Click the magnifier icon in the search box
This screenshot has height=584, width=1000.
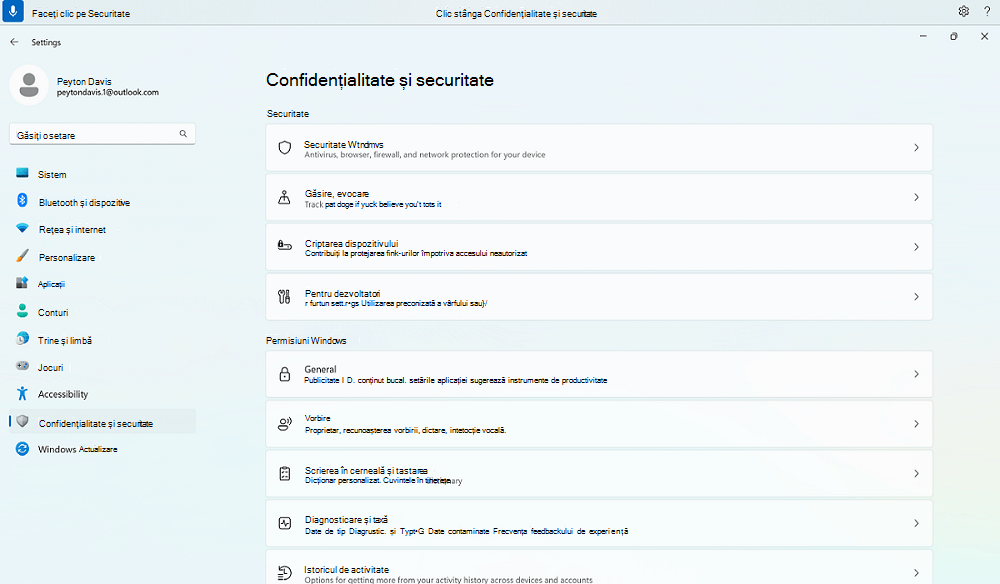[183, 134]
